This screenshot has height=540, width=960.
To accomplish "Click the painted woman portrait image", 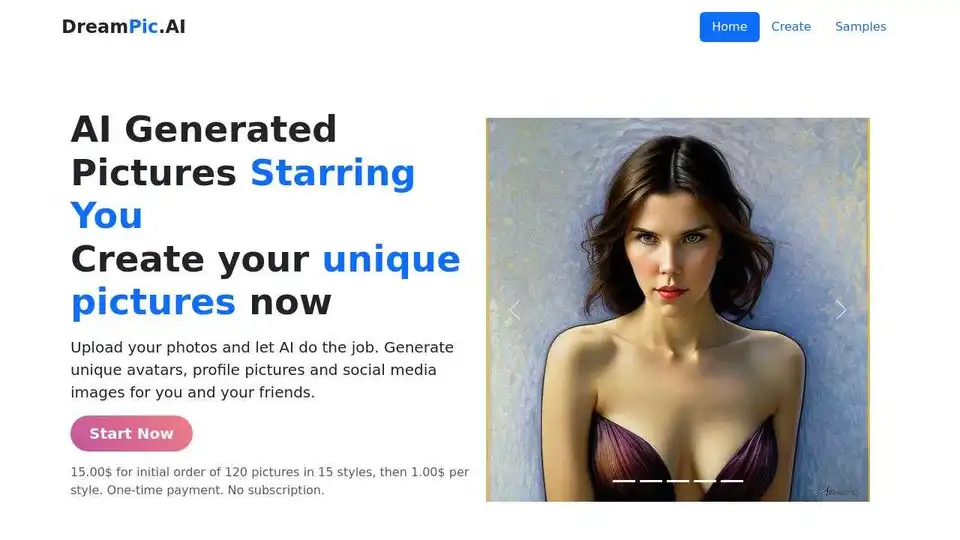I will click(x=678, y=310).
